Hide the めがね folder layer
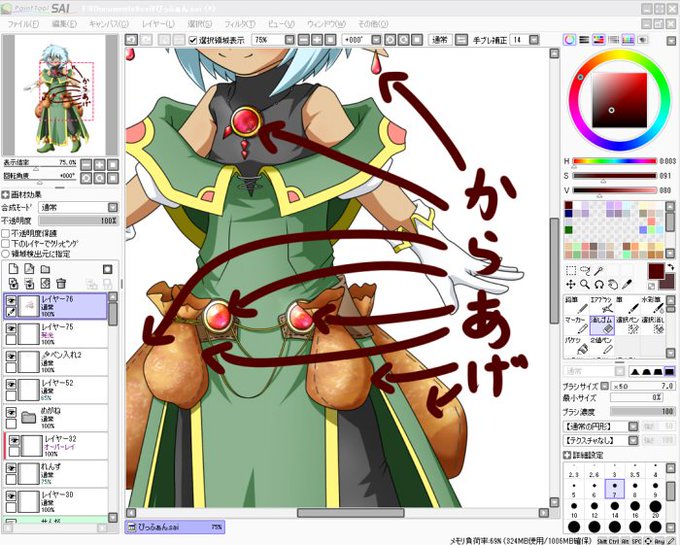 coord(11,412)
